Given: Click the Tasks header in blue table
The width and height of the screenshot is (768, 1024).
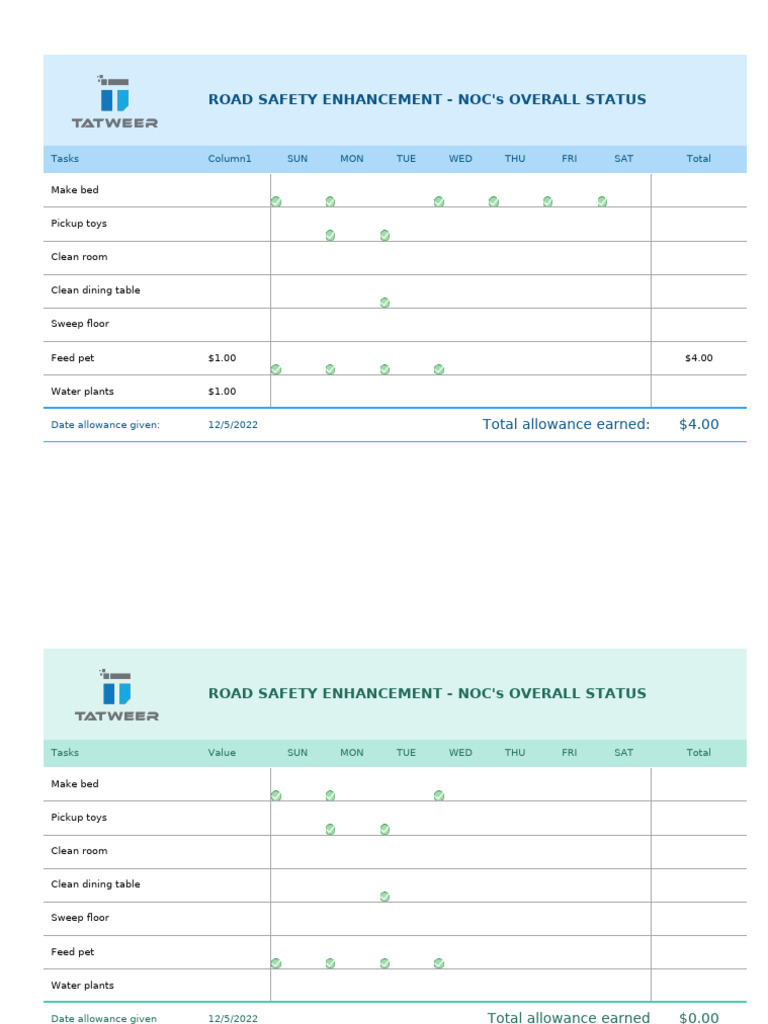Looking at the screenshot, I should pyautogui.click(x=65, y=159).
